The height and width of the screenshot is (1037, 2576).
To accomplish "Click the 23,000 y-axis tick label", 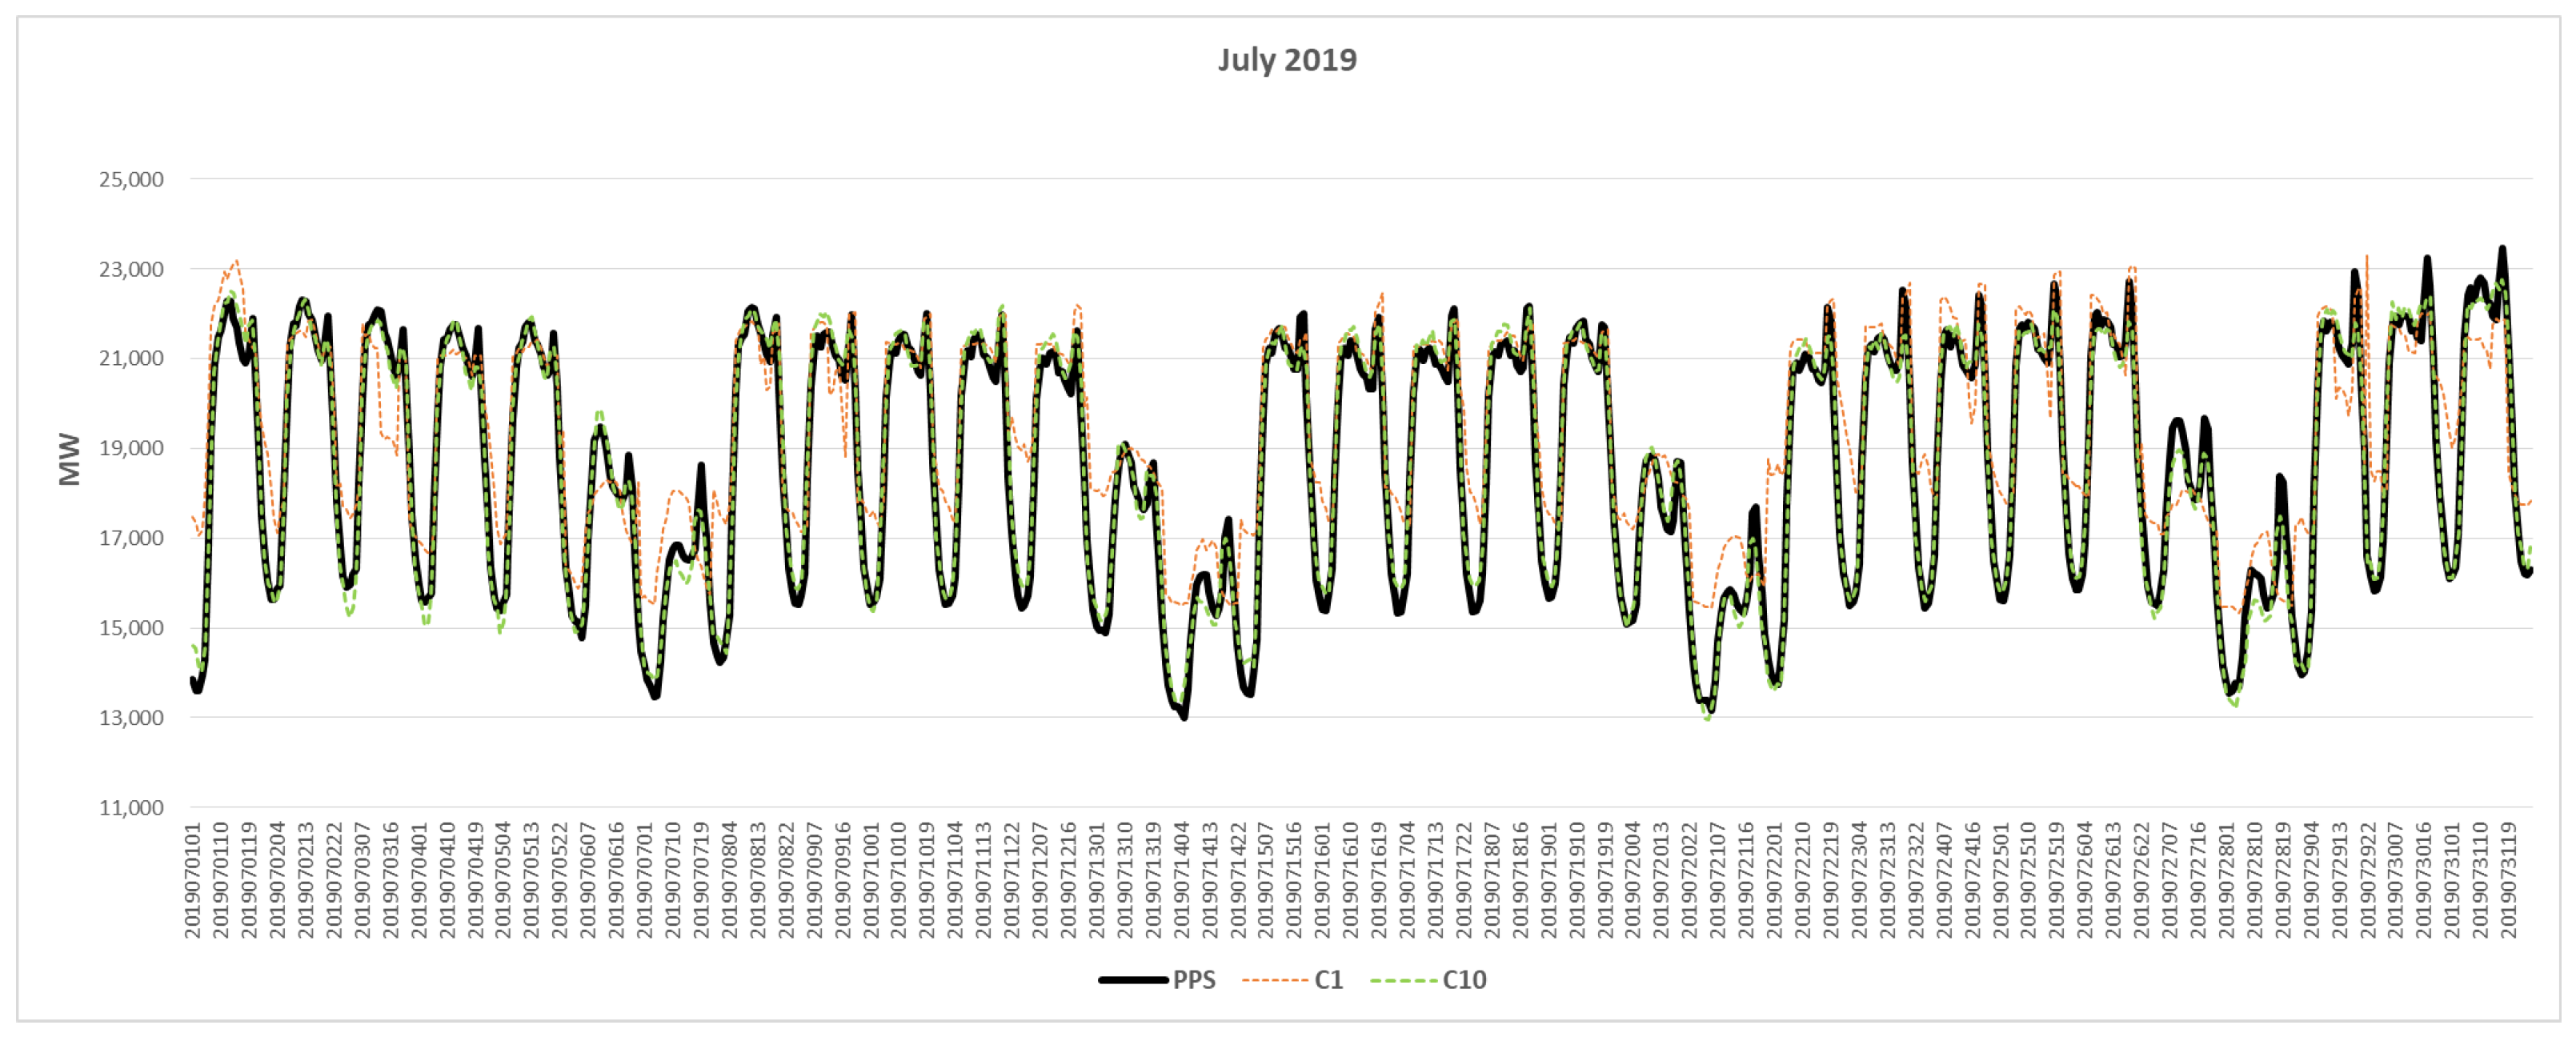I will click(x=131, y=269).
